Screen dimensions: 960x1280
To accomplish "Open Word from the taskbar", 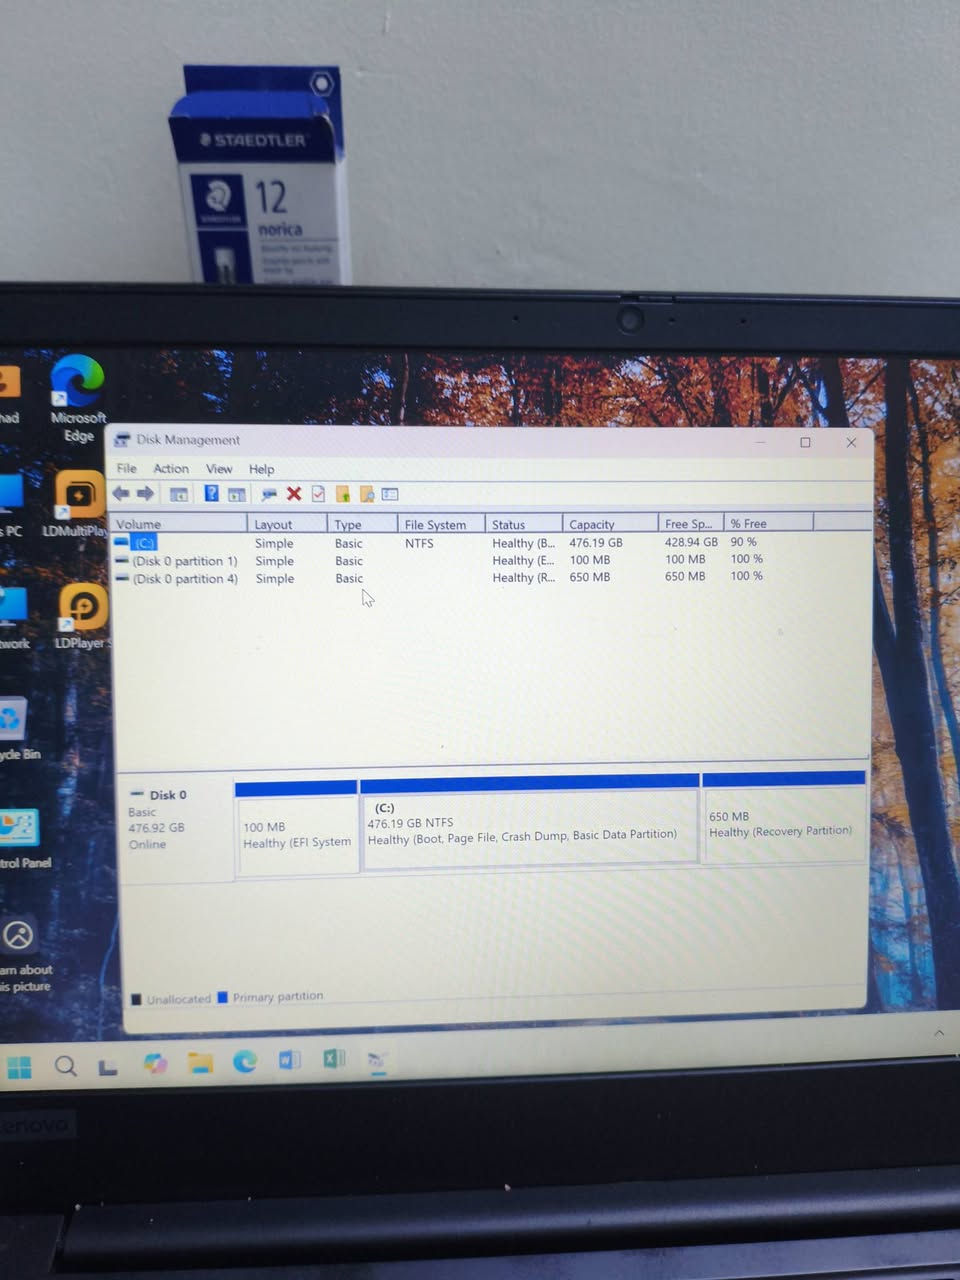I will [290, 1059].
